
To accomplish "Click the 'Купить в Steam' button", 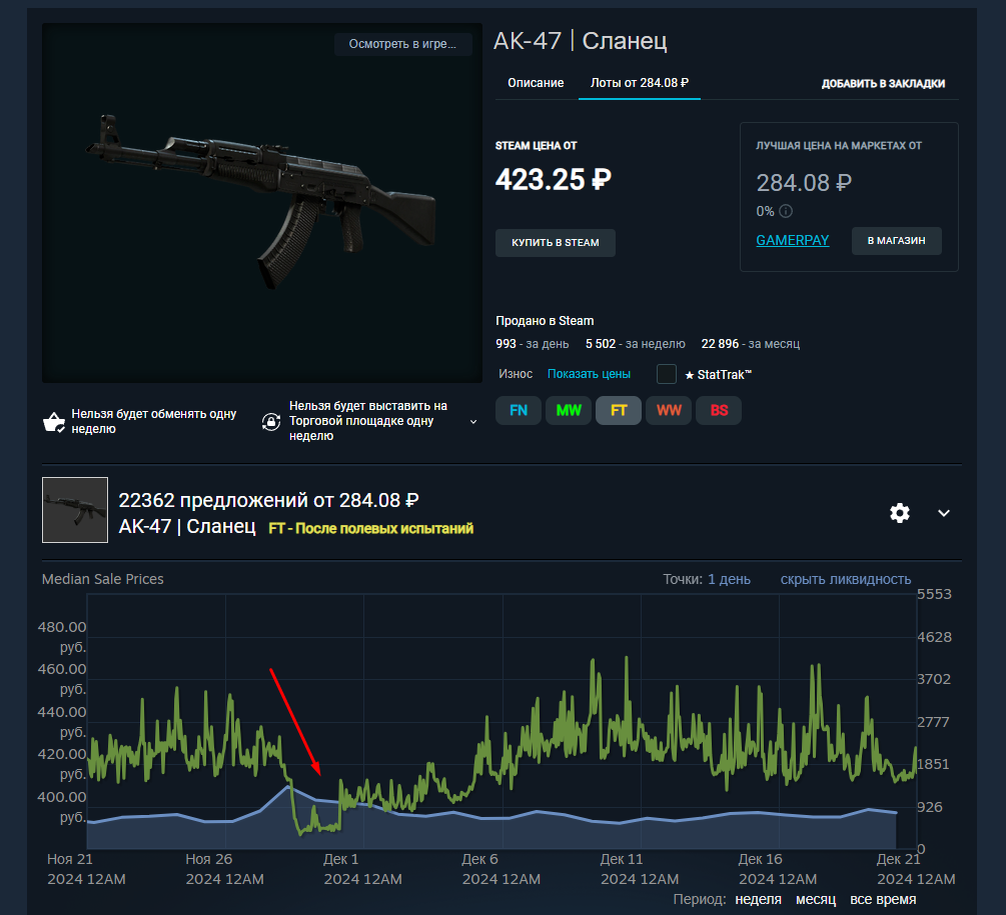I will coord(556,243).
